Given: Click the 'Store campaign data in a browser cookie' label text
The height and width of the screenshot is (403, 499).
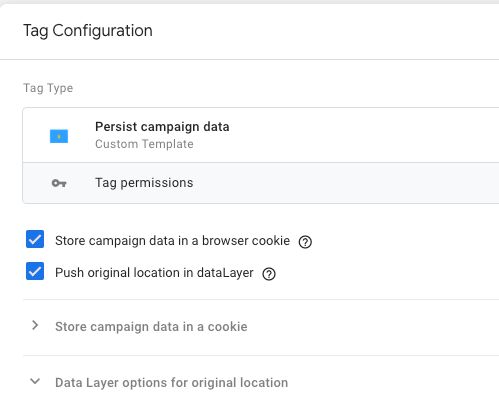Looking at the screenshot, I should (x=172, y=241).
